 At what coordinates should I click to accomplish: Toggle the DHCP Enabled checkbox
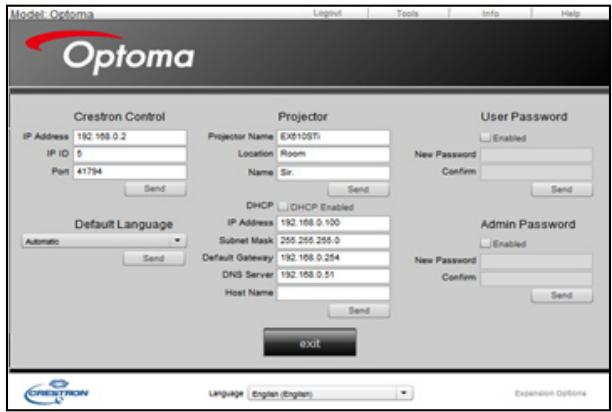283,206
